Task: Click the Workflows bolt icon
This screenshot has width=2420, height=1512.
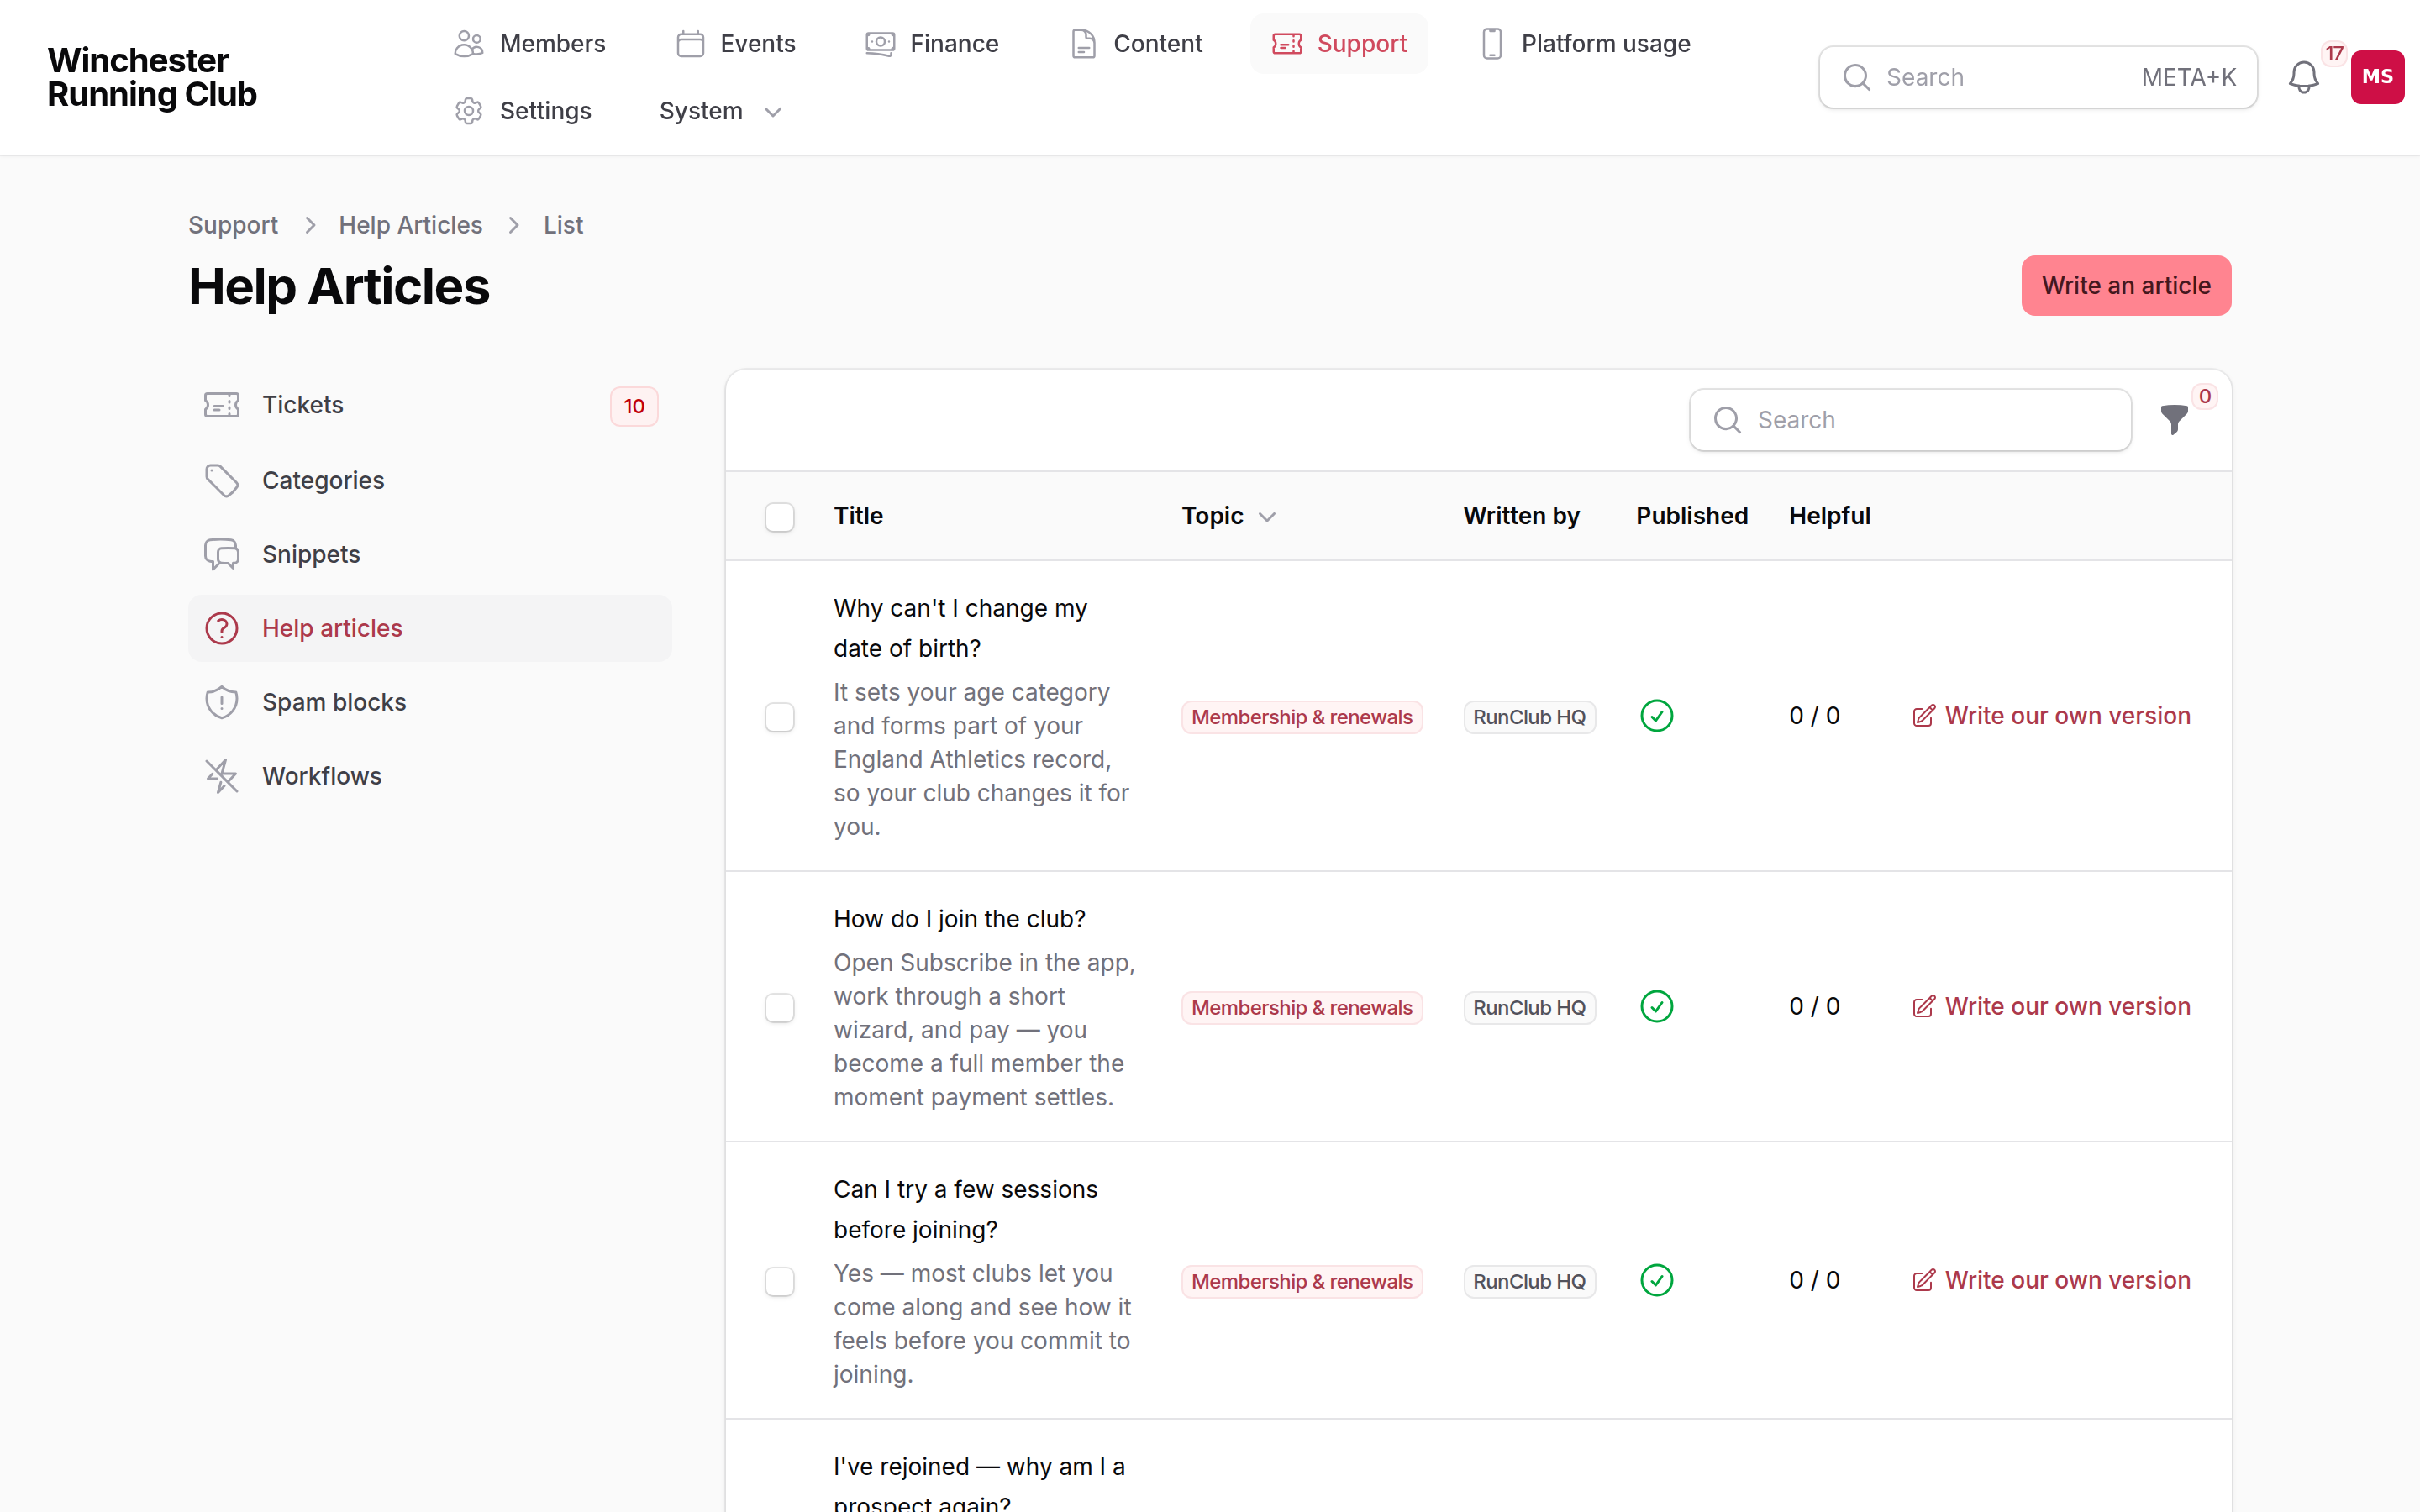Action: pyautogui.click(x=221, y=776)
